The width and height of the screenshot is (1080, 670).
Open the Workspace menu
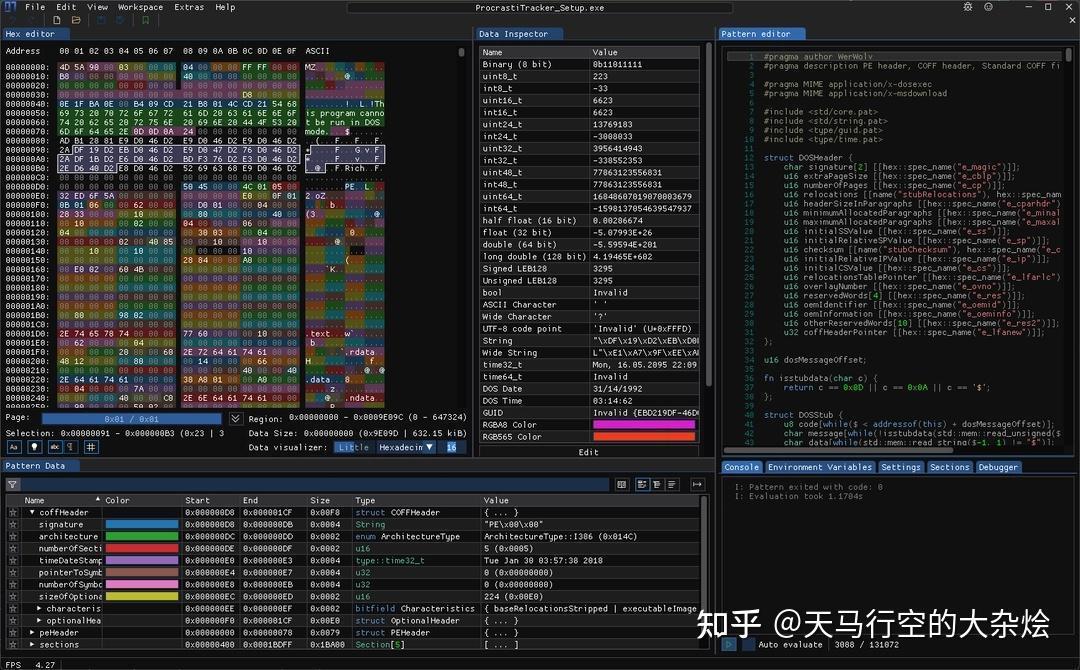[140, 7]
